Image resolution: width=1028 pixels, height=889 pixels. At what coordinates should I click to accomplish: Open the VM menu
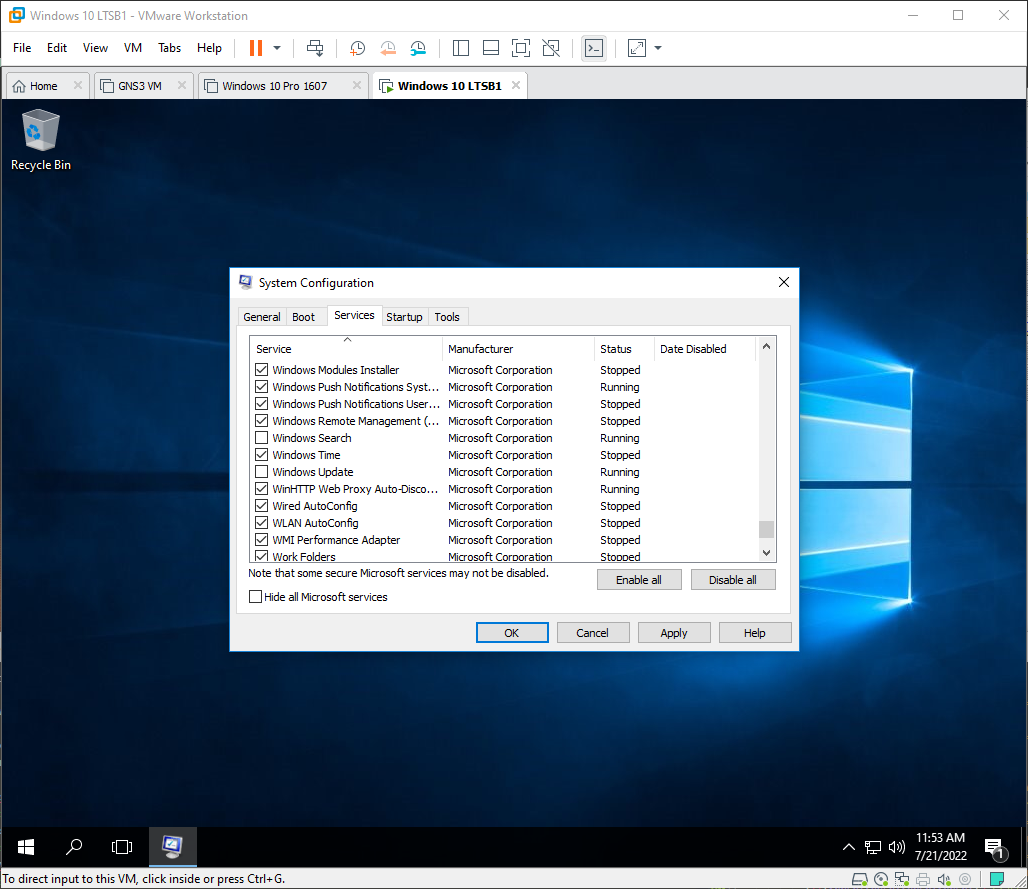point(132,48)
